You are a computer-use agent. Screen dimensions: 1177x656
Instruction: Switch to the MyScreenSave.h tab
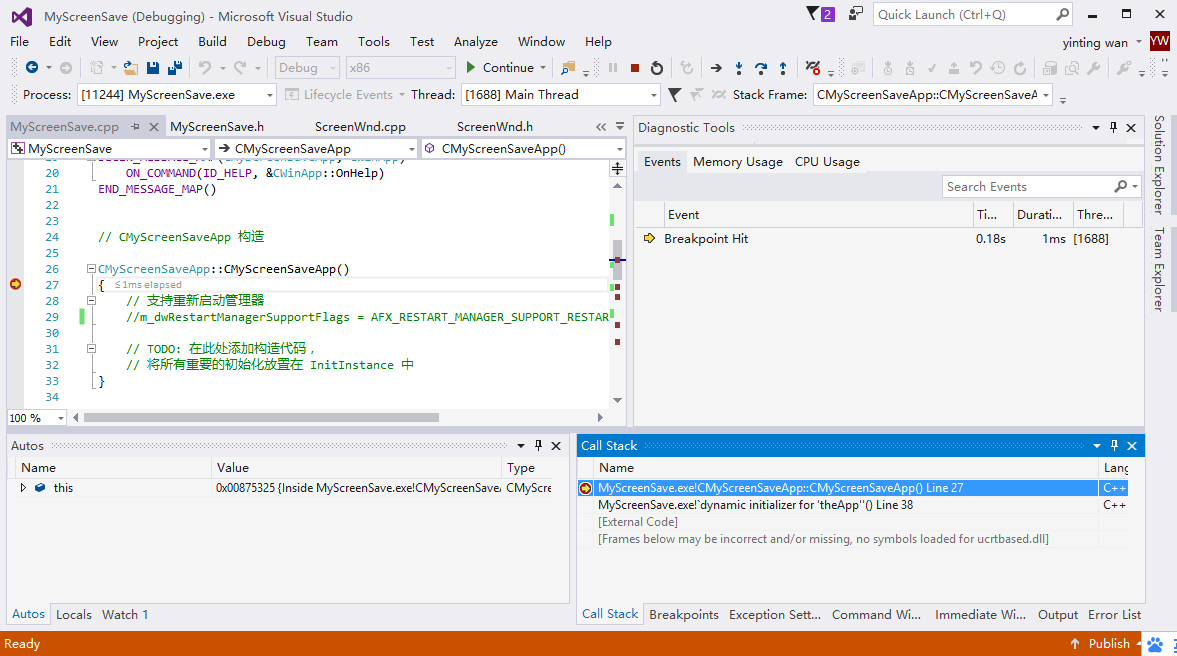(217, 127)
